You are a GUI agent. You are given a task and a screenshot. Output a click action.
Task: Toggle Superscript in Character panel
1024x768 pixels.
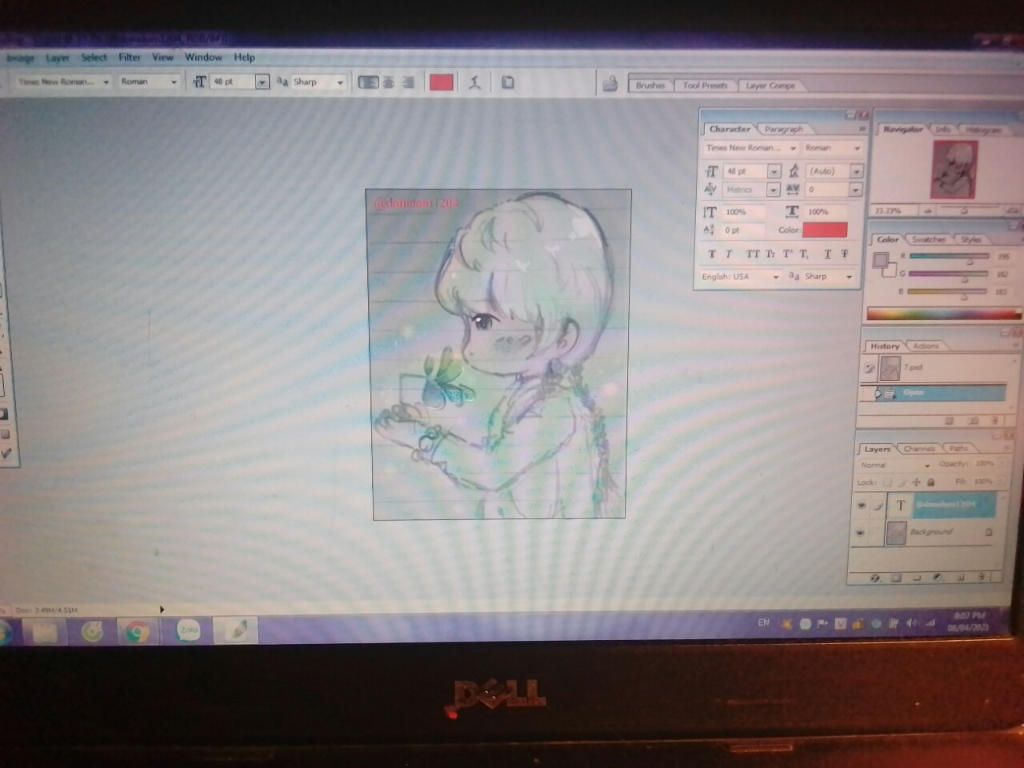coord(787,254)
